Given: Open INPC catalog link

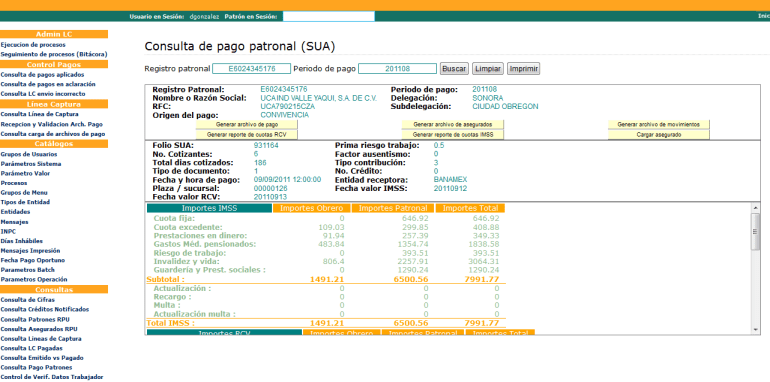Looking at the screenshot, I should (x=8, y=231).
